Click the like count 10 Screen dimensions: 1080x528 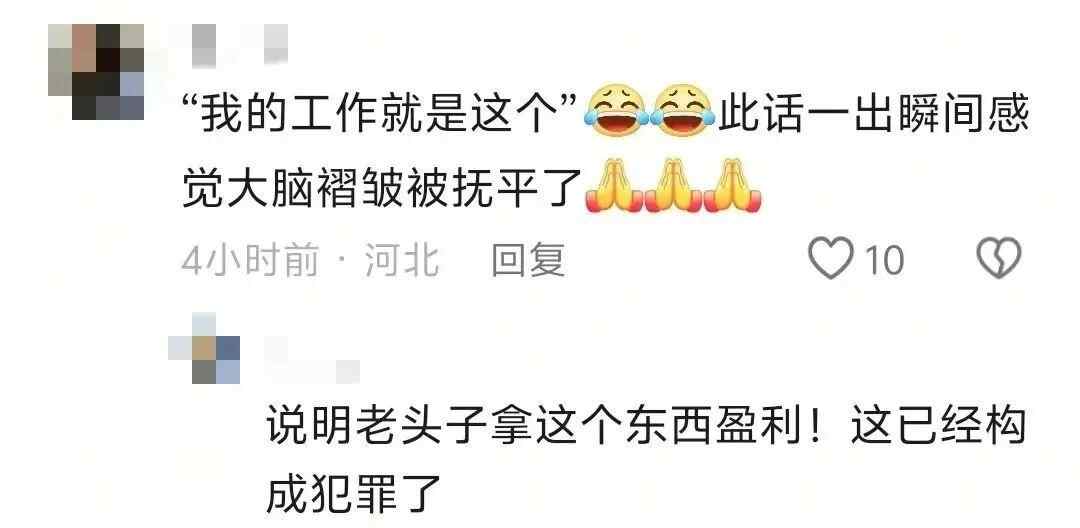click(884, 261)
